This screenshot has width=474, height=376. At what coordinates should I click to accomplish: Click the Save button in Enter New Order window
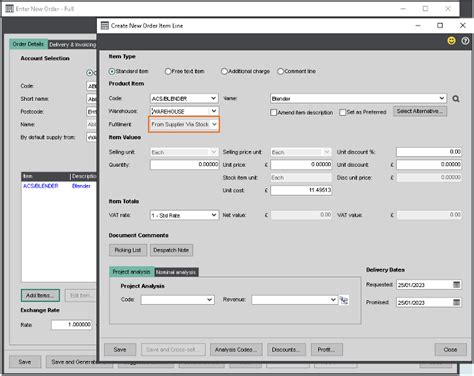point(25,362)
